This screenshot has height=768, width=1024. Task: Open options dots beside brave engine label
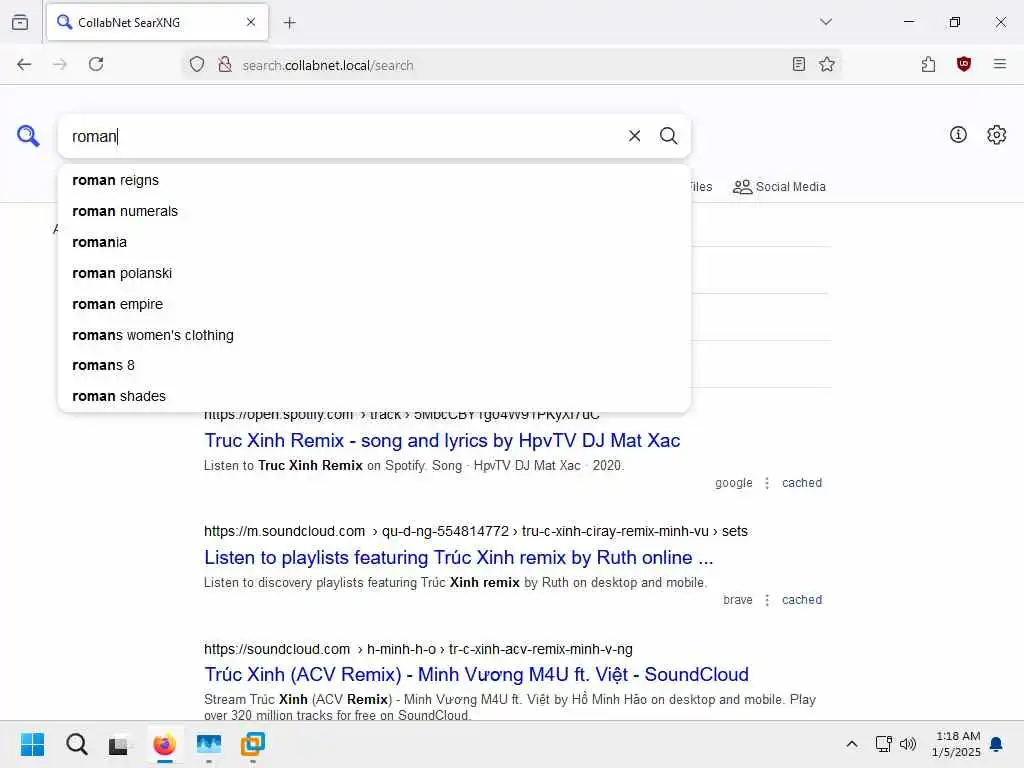(x=767, y=600)
